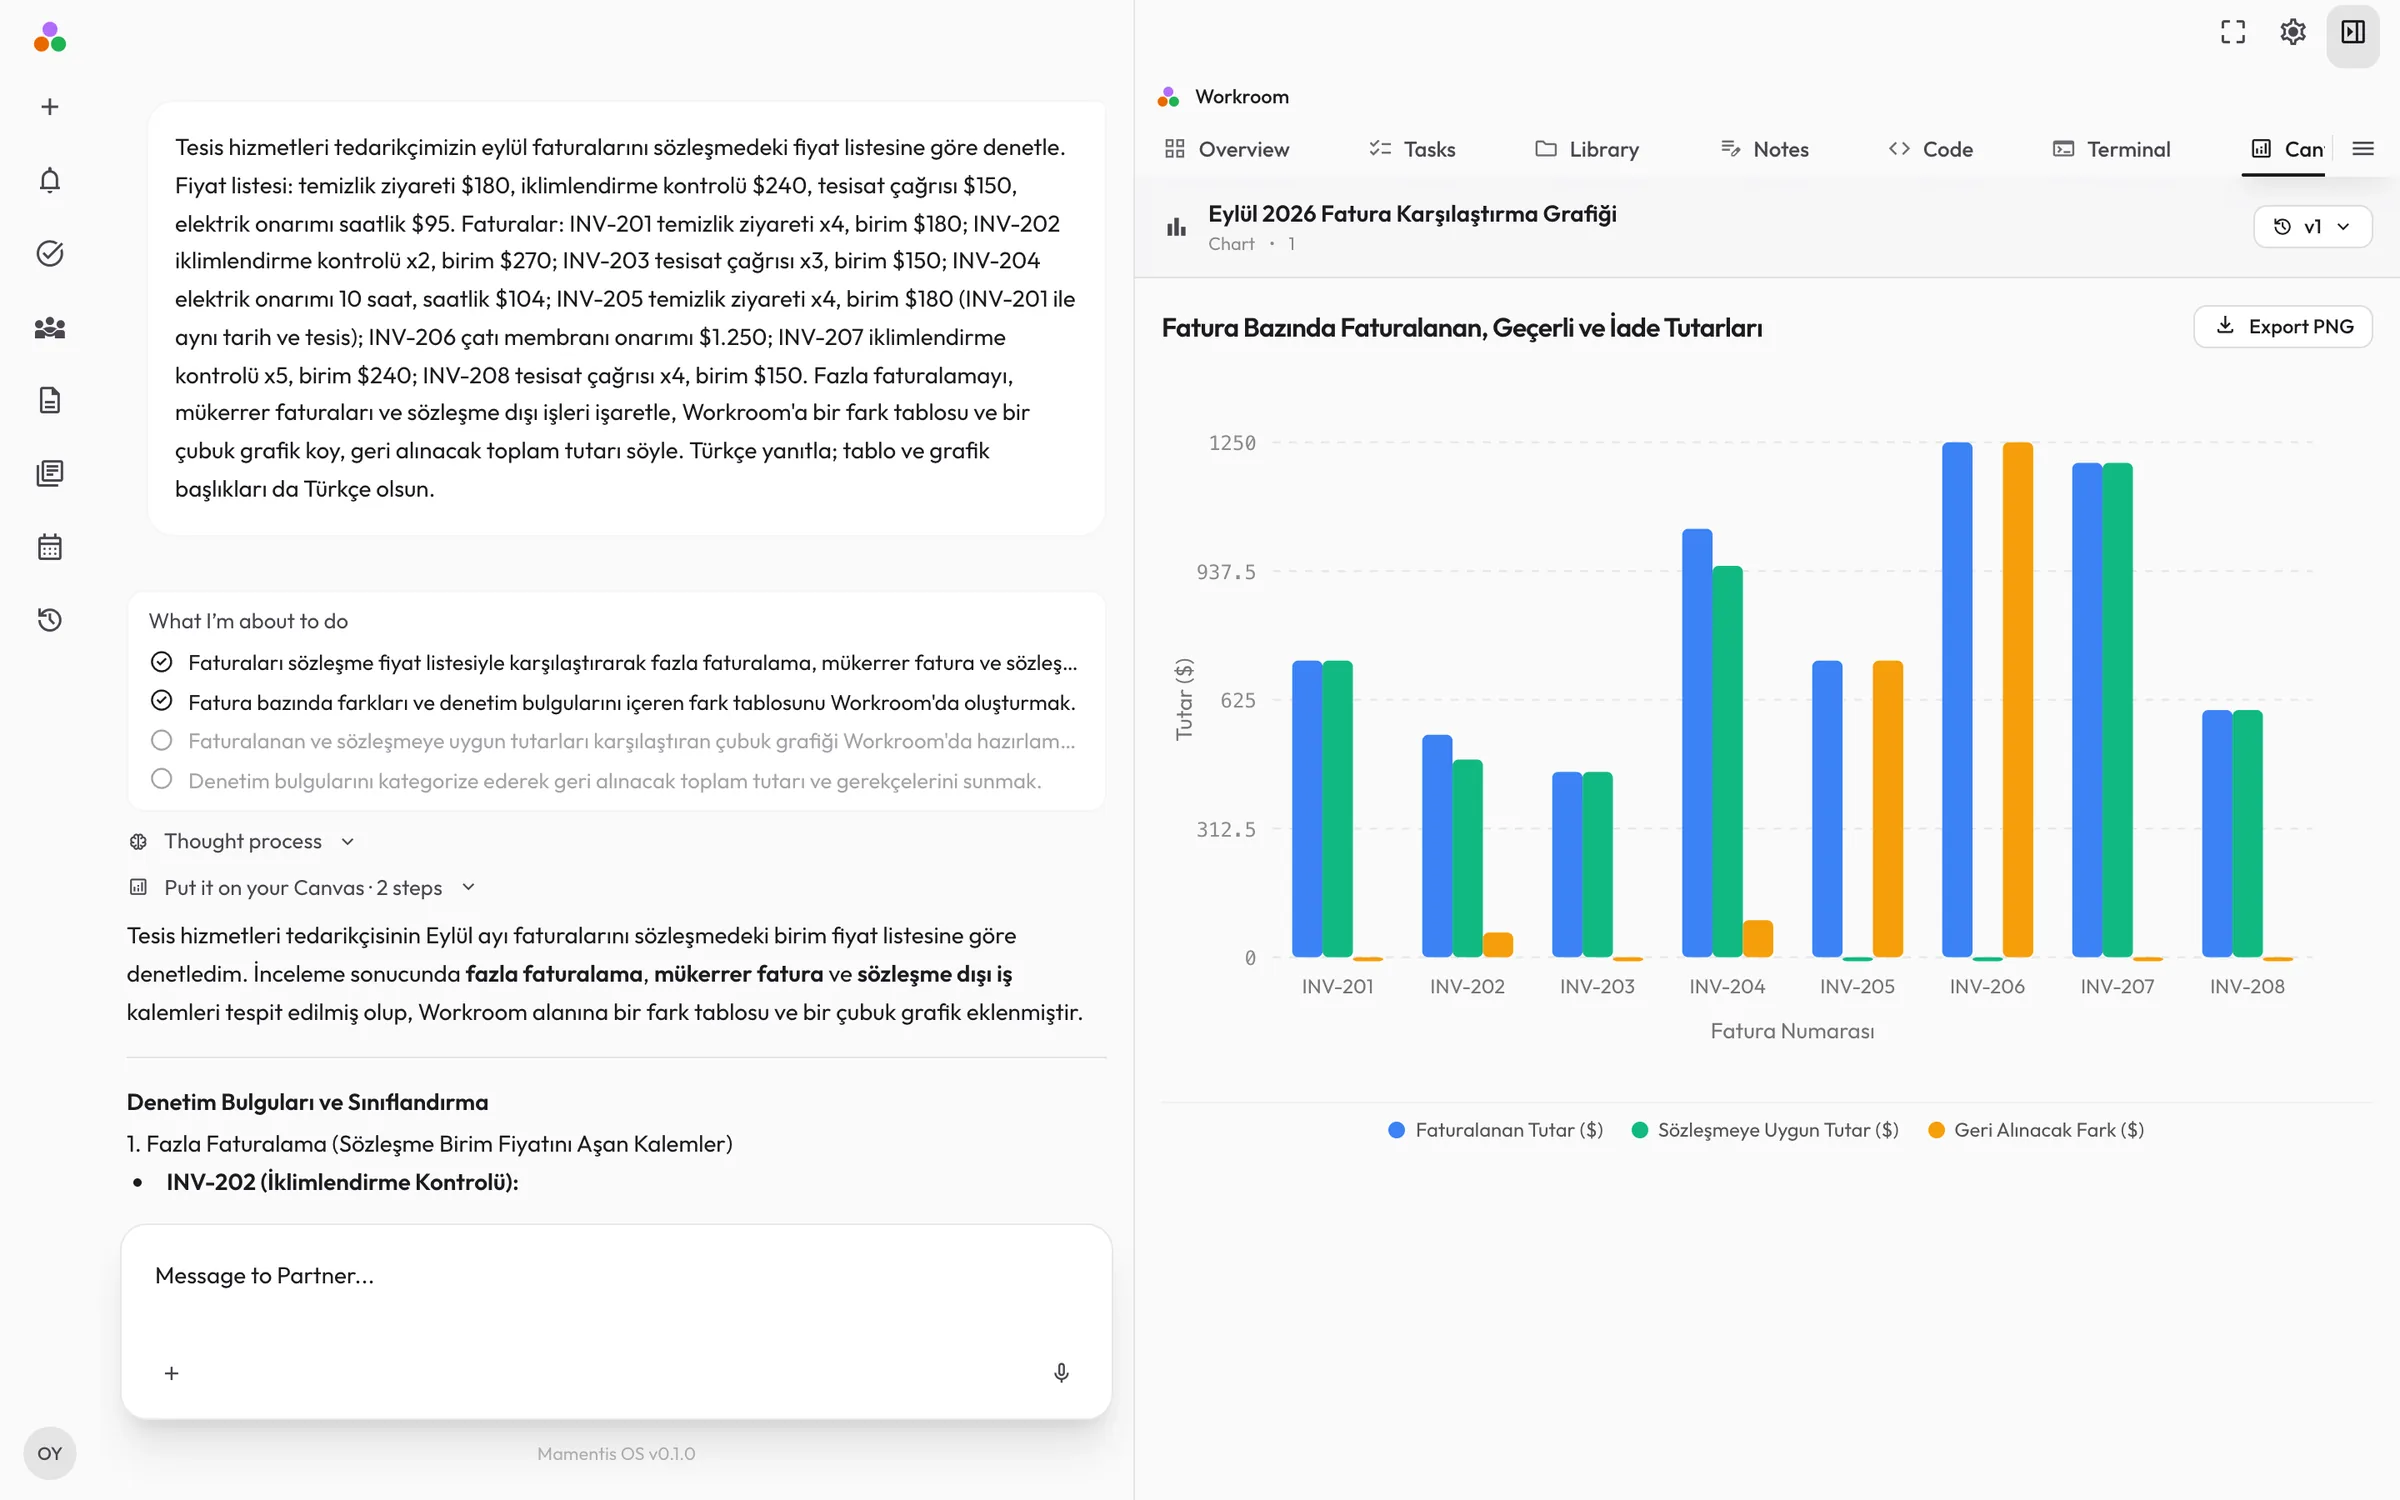Screen dimensions: 2400x1500
Task: Toggle 'Fatura bazında farkları' step check
Action: click(161, 701)
